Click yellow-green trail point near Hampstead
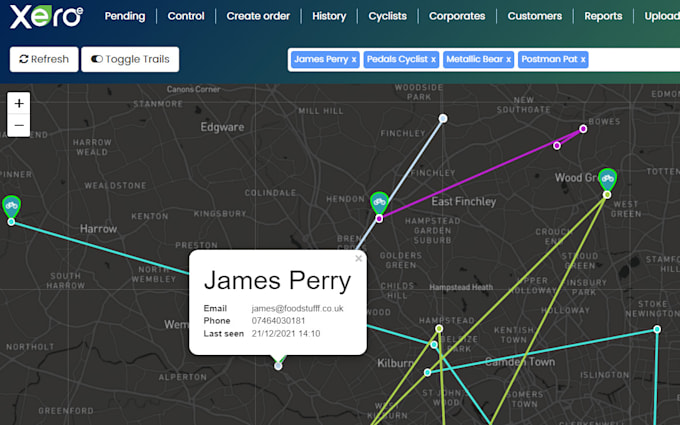Screen dimensions: 680x425 439,329
